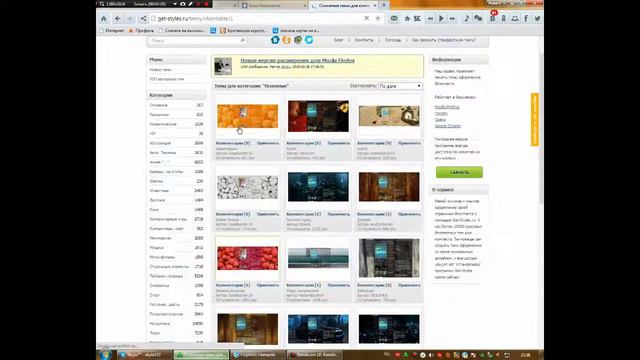Open the chat bubbles toolbar icon
The width and height of the screenshot is (640, 360).
(x=478, y=18)
